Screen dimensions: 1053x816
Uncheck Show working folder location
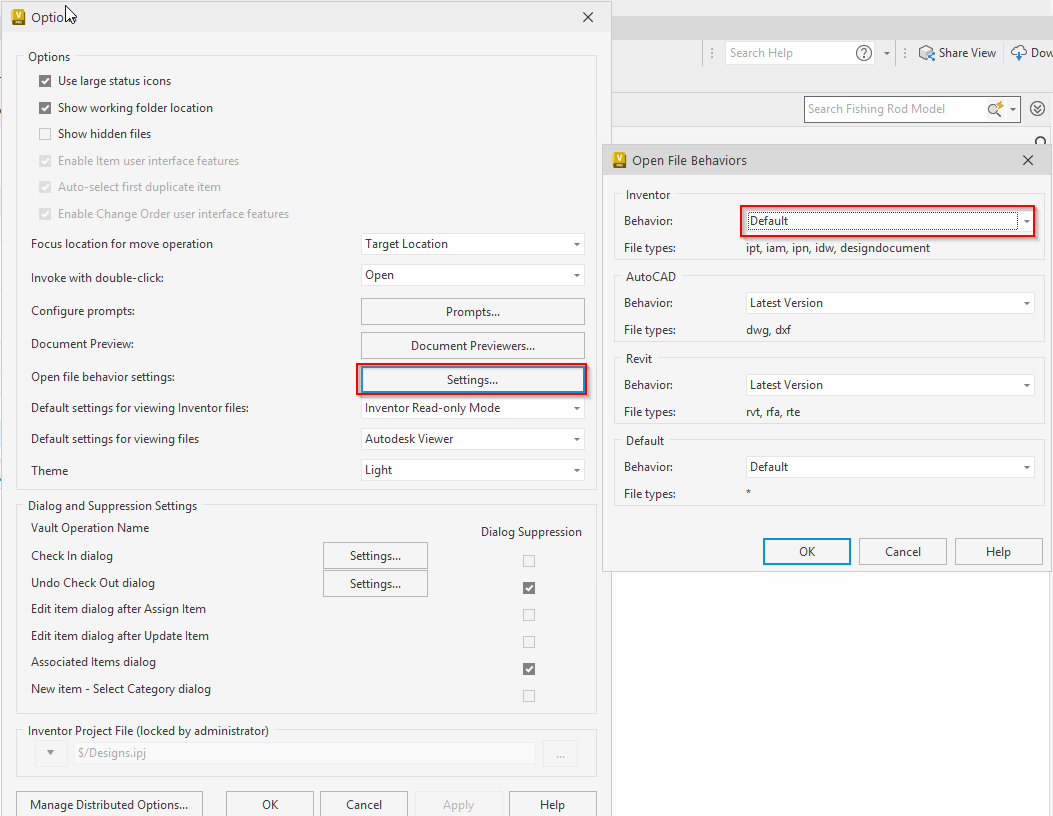coord(45,107)
